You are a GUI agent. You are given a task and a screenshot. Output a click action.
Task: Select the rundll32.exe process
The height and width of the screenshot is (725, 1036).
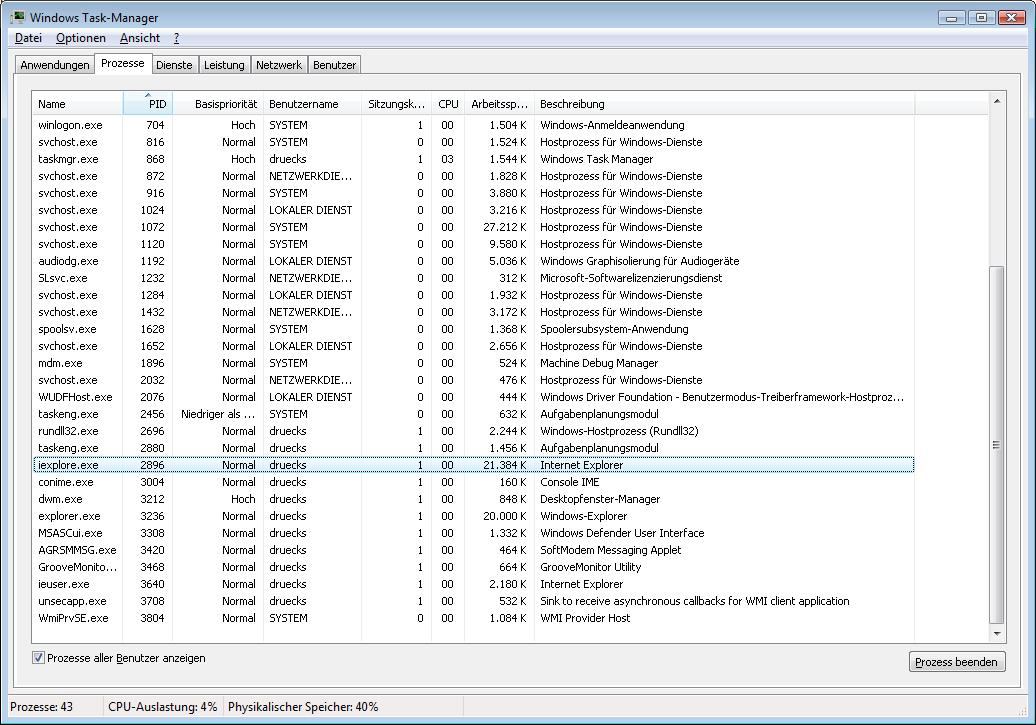474,431
